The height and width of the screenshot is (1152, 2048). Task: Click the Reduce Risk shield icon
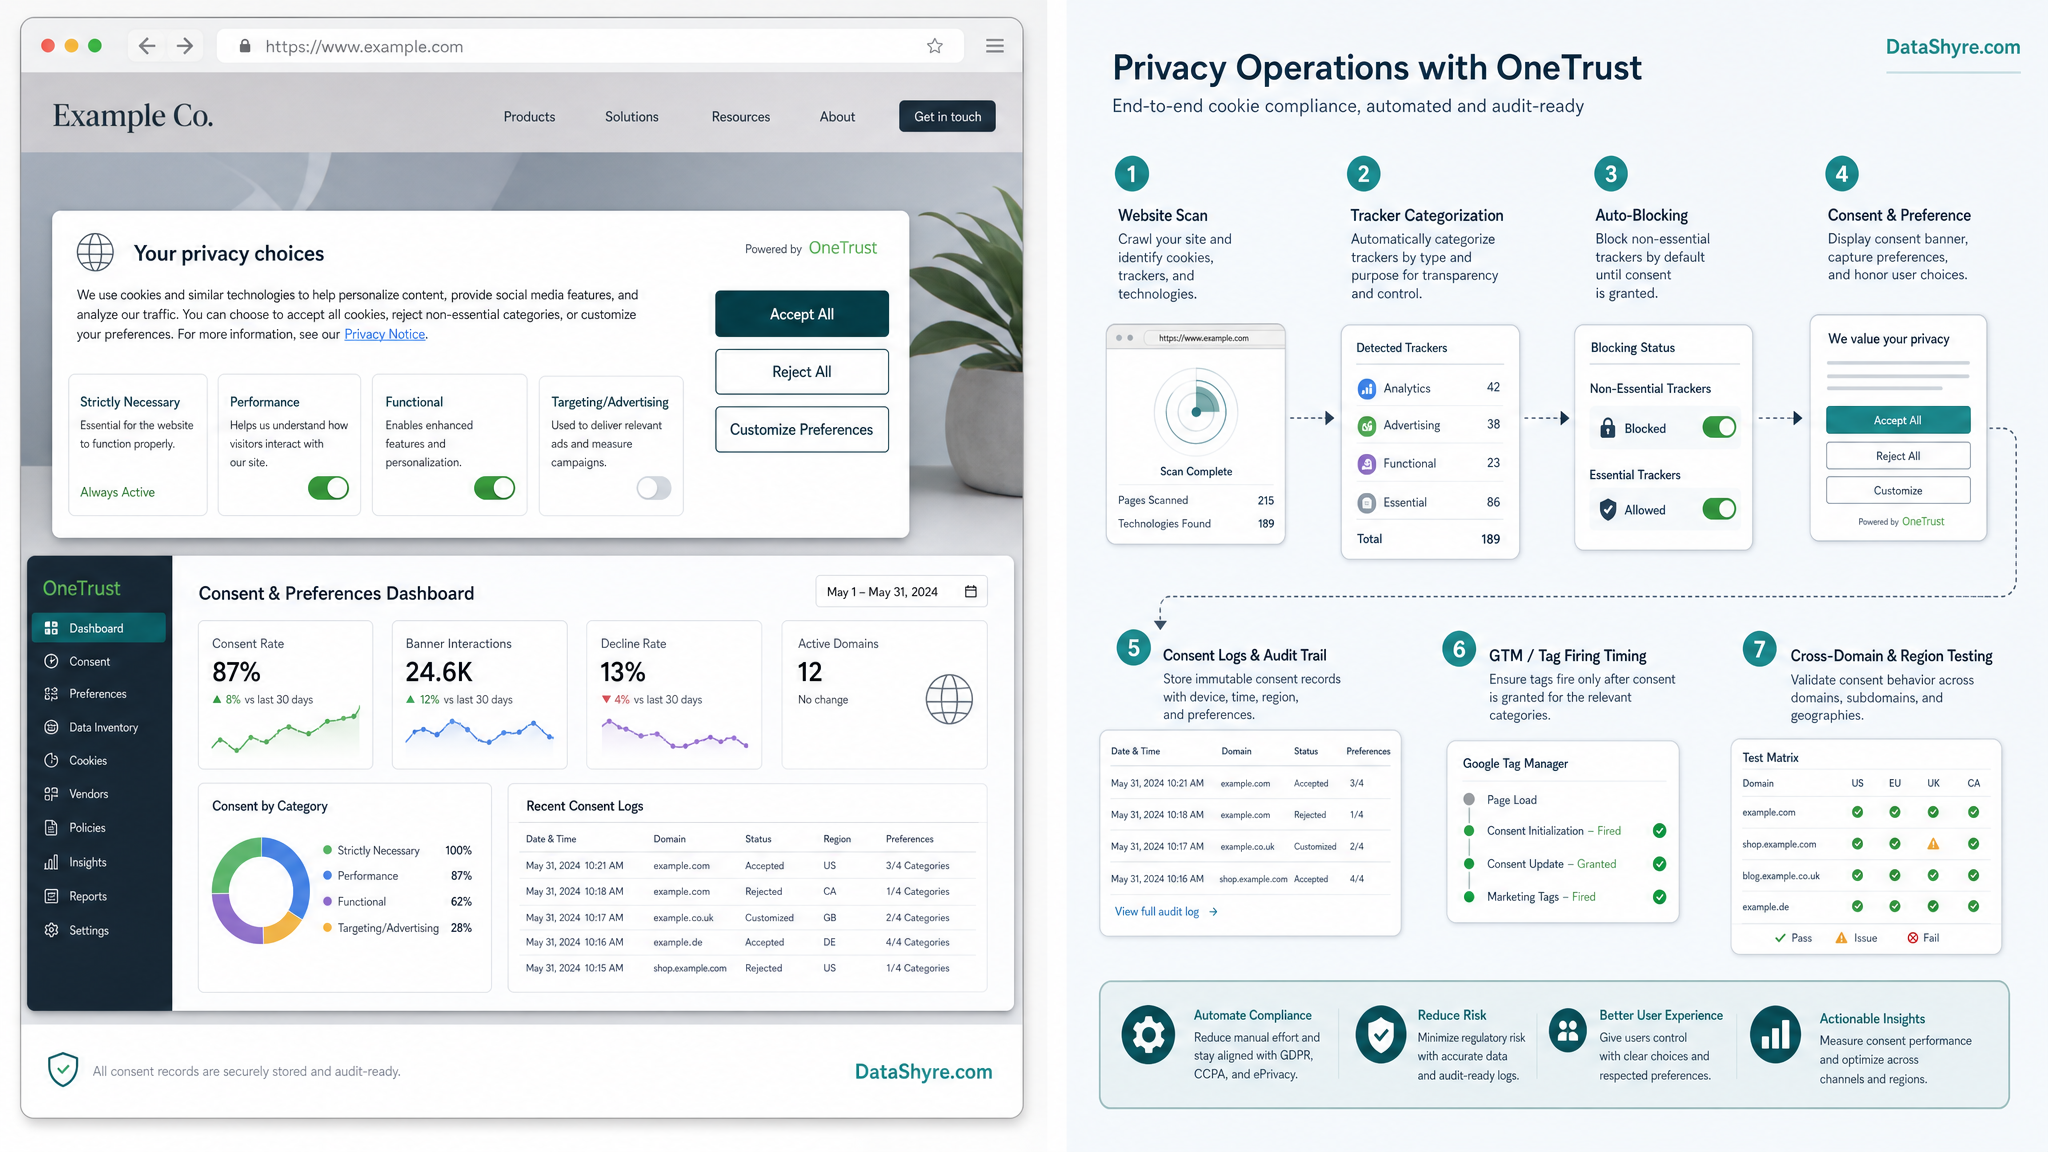pos(1381,1034)
